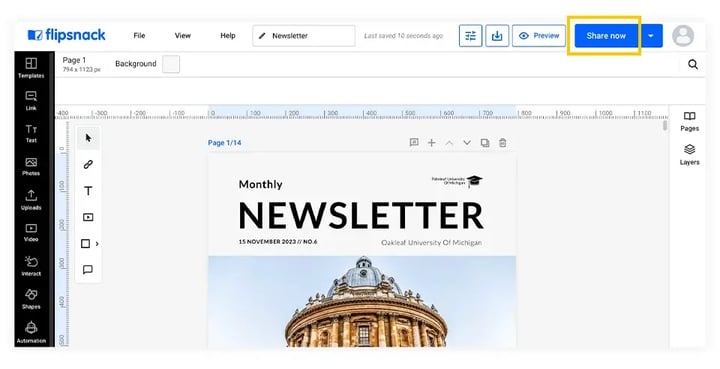Open the Uploads panel
This screenshot has height=369, width=720.
[x=31, y=200]
